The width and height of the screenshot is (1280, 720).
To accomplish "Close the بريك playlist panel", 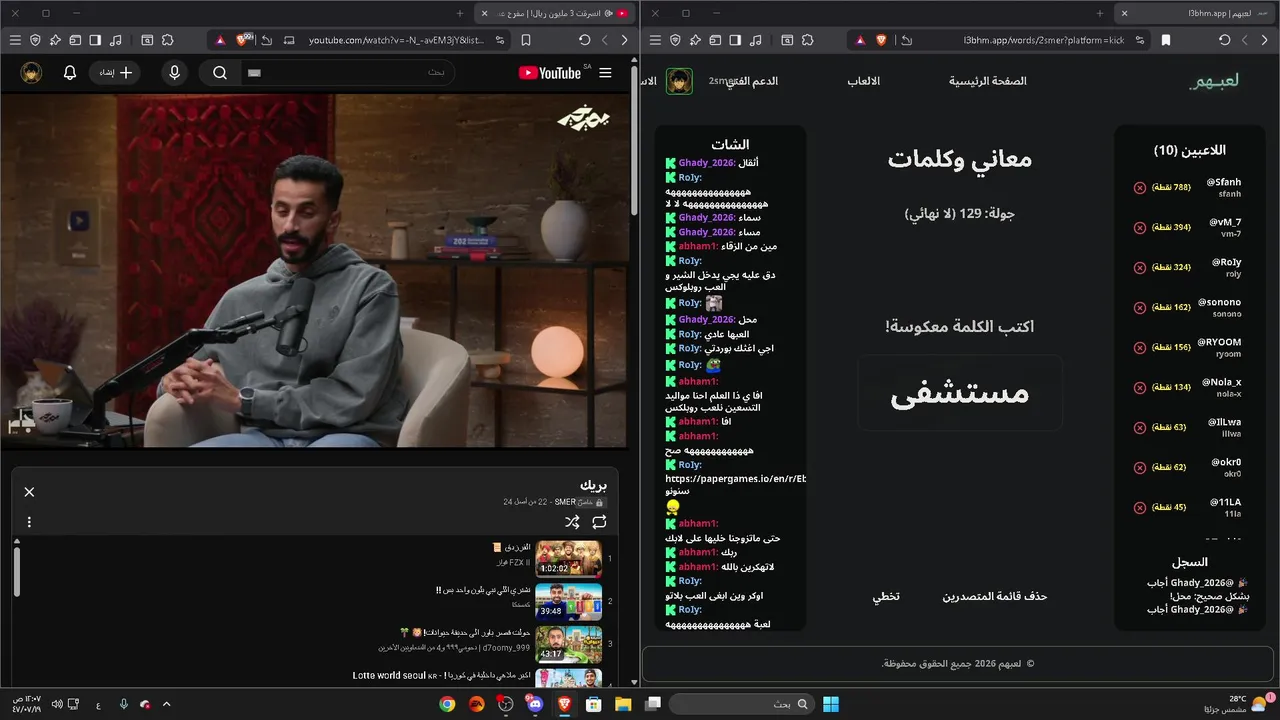I will coord(29,491).
